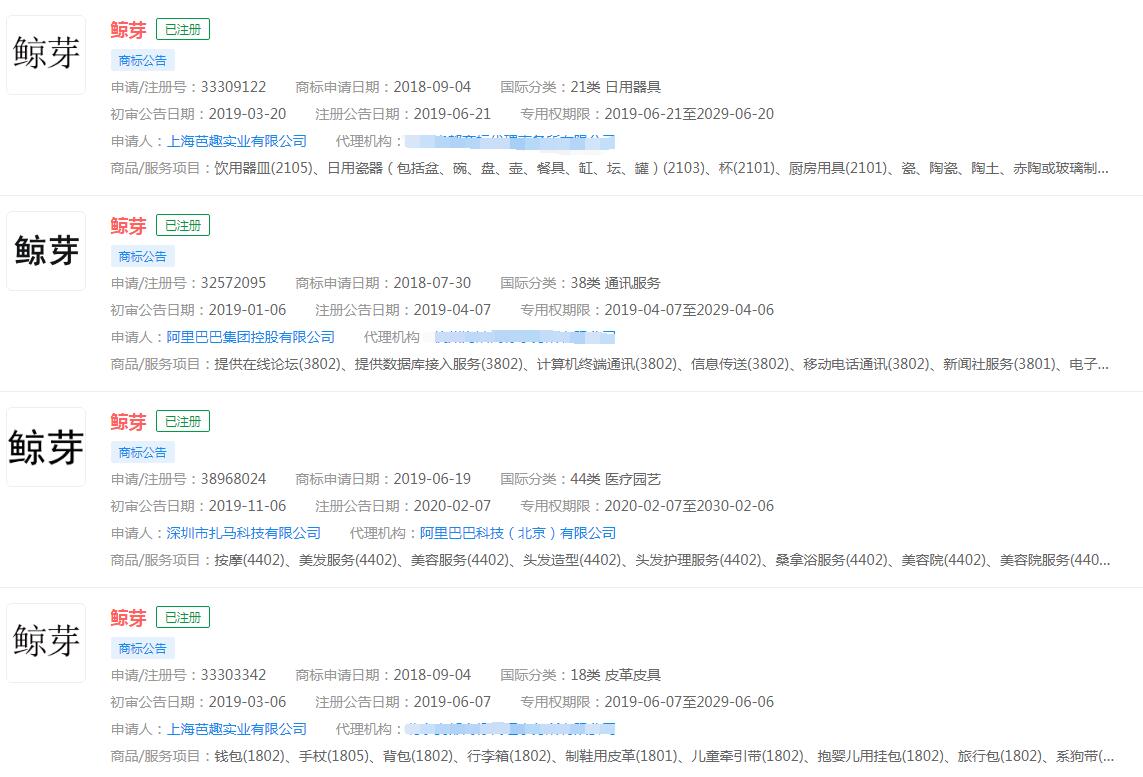
Task: Open applicant 上海芭趣实业有限公司 in class 18 entry
Action: pos(237,729)
